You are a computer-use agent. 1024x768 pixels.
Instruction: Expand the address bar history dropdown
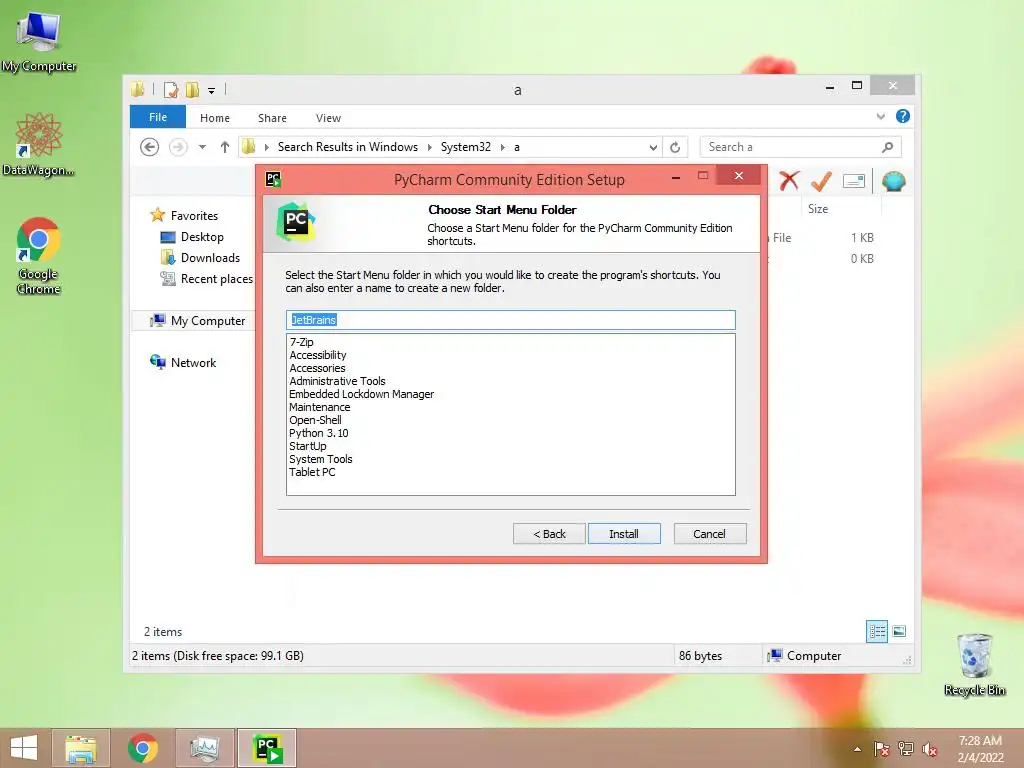(653, 148)
